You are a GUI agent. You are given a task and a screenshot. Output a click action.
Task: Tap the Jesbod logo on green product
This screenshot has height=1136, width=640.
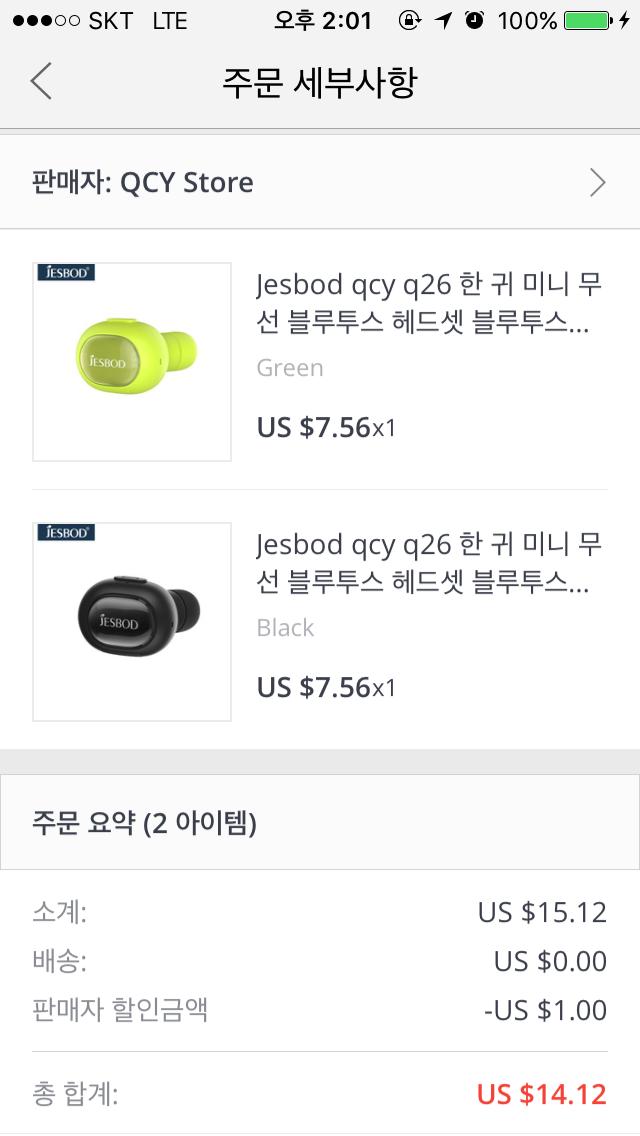click(66, 272)
